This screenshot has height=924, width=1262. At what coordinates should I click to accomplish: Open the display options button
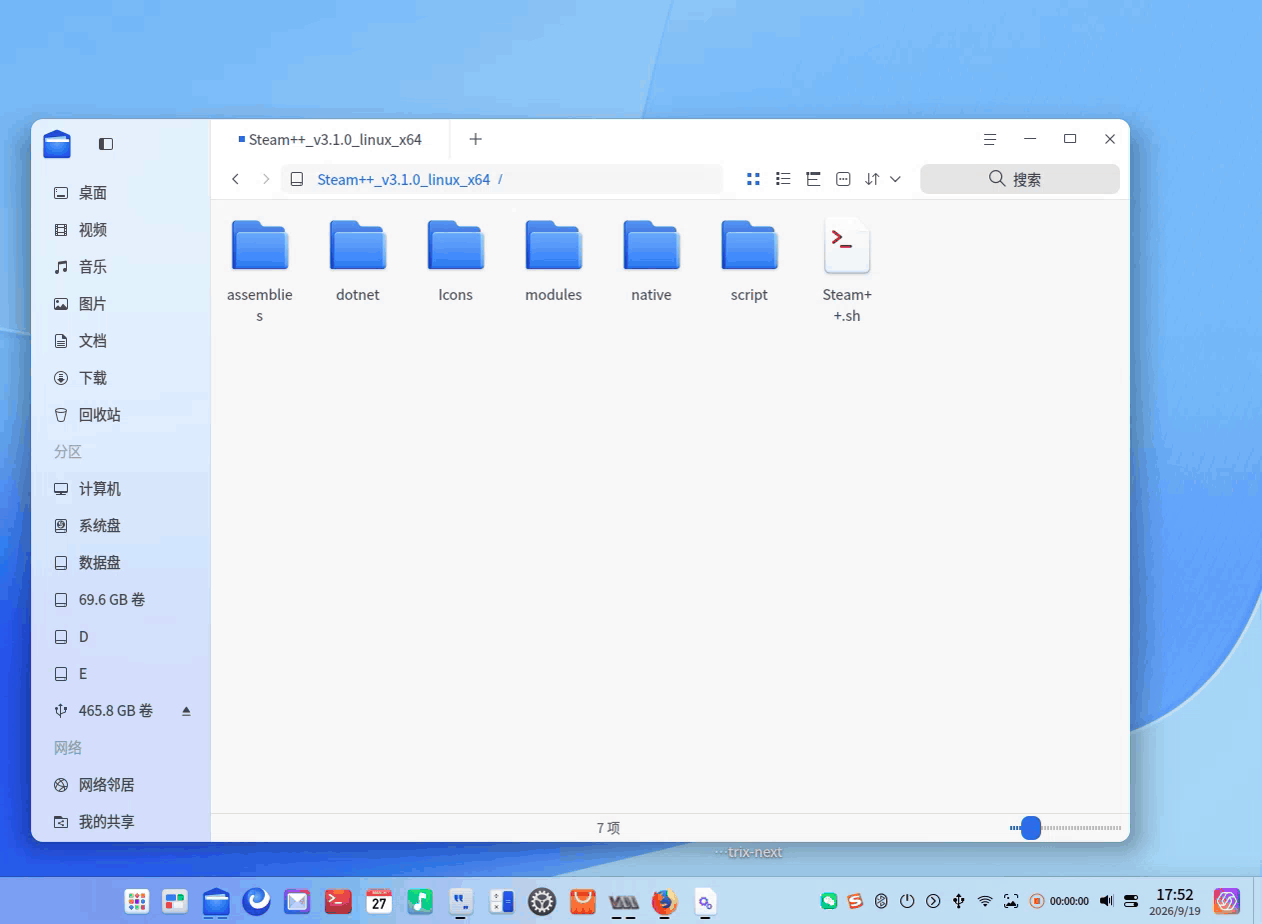tap(843, 179)
